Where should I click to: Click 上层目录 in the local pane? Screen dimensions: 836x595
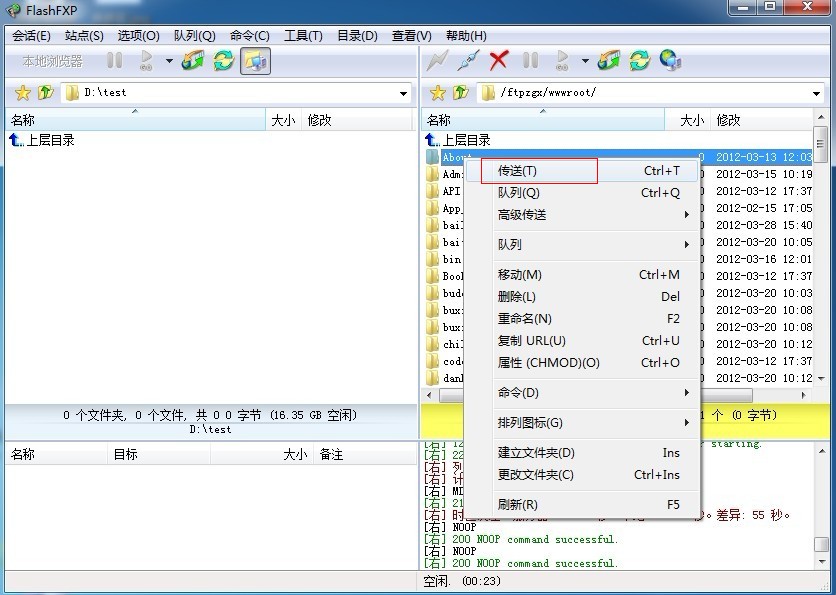(50, 141)
